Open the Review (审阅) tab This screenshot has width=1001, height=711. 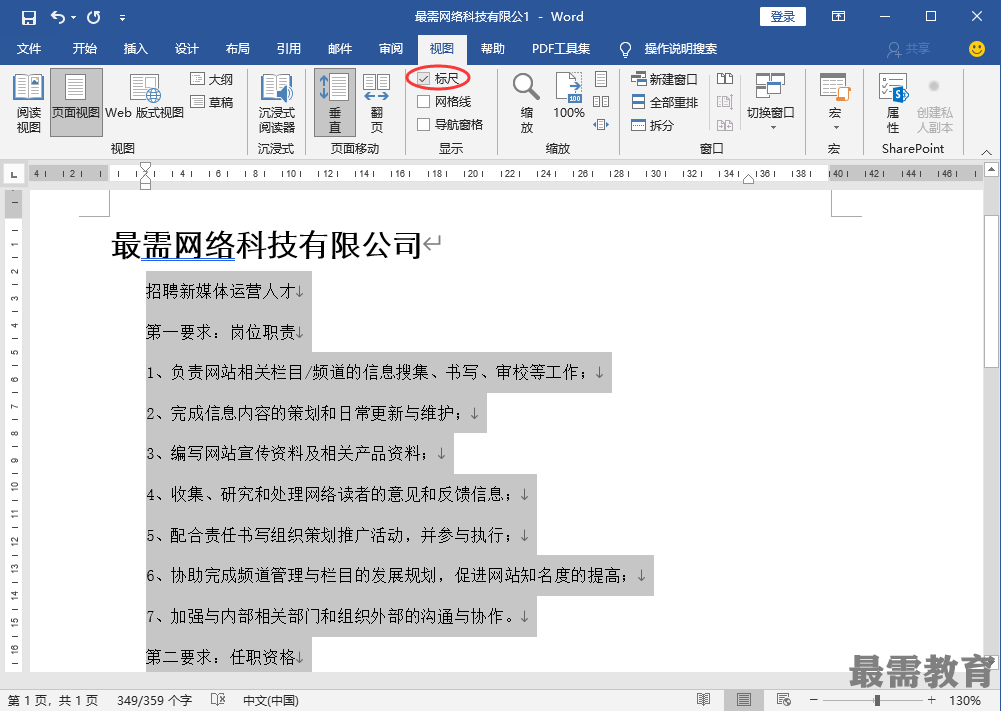391,49
